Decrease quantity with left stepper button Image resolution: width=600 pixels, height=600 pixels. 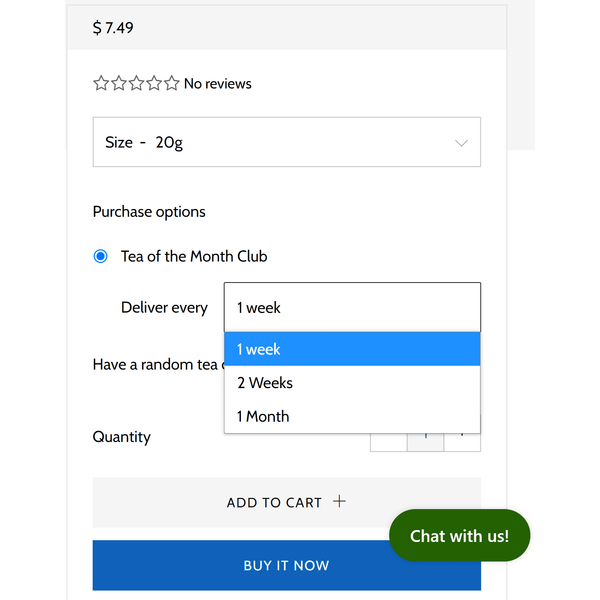389,442
